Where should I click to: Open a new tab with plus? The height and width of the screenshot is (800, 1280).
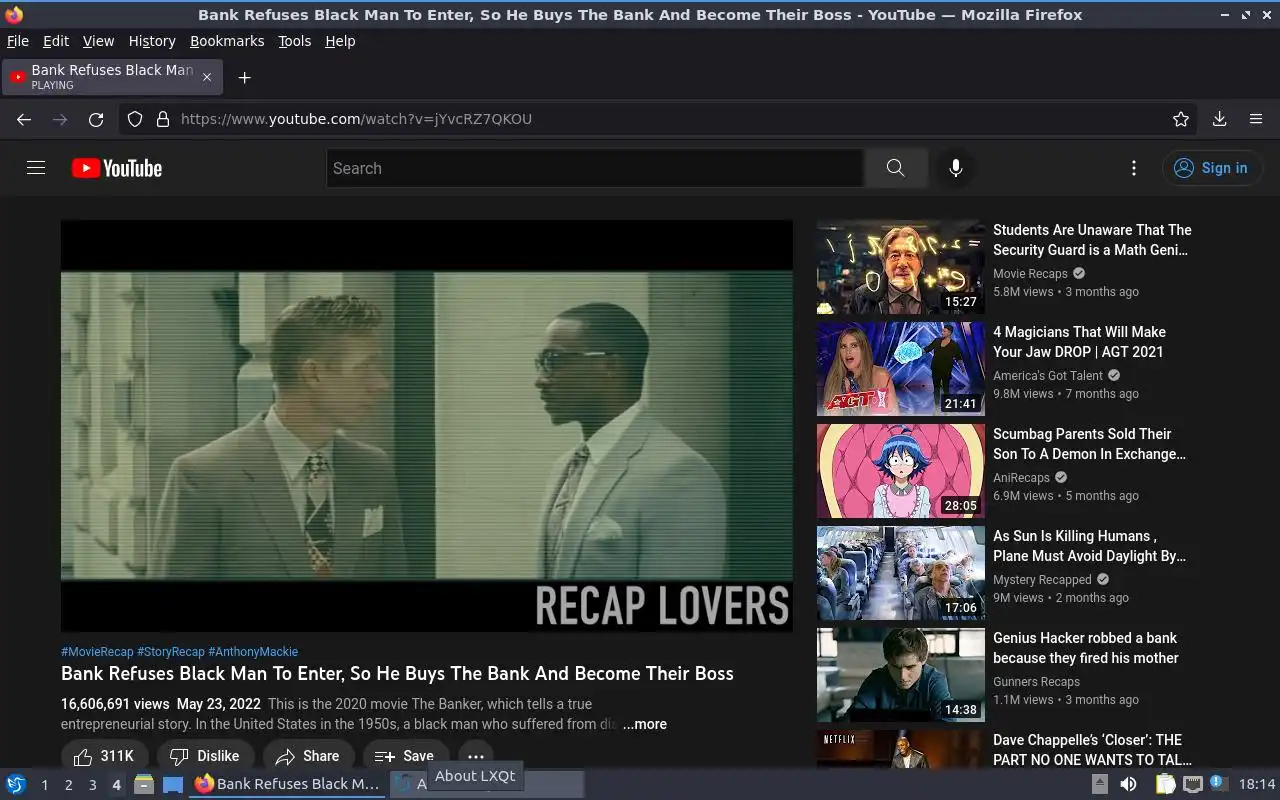pos(244,77)
